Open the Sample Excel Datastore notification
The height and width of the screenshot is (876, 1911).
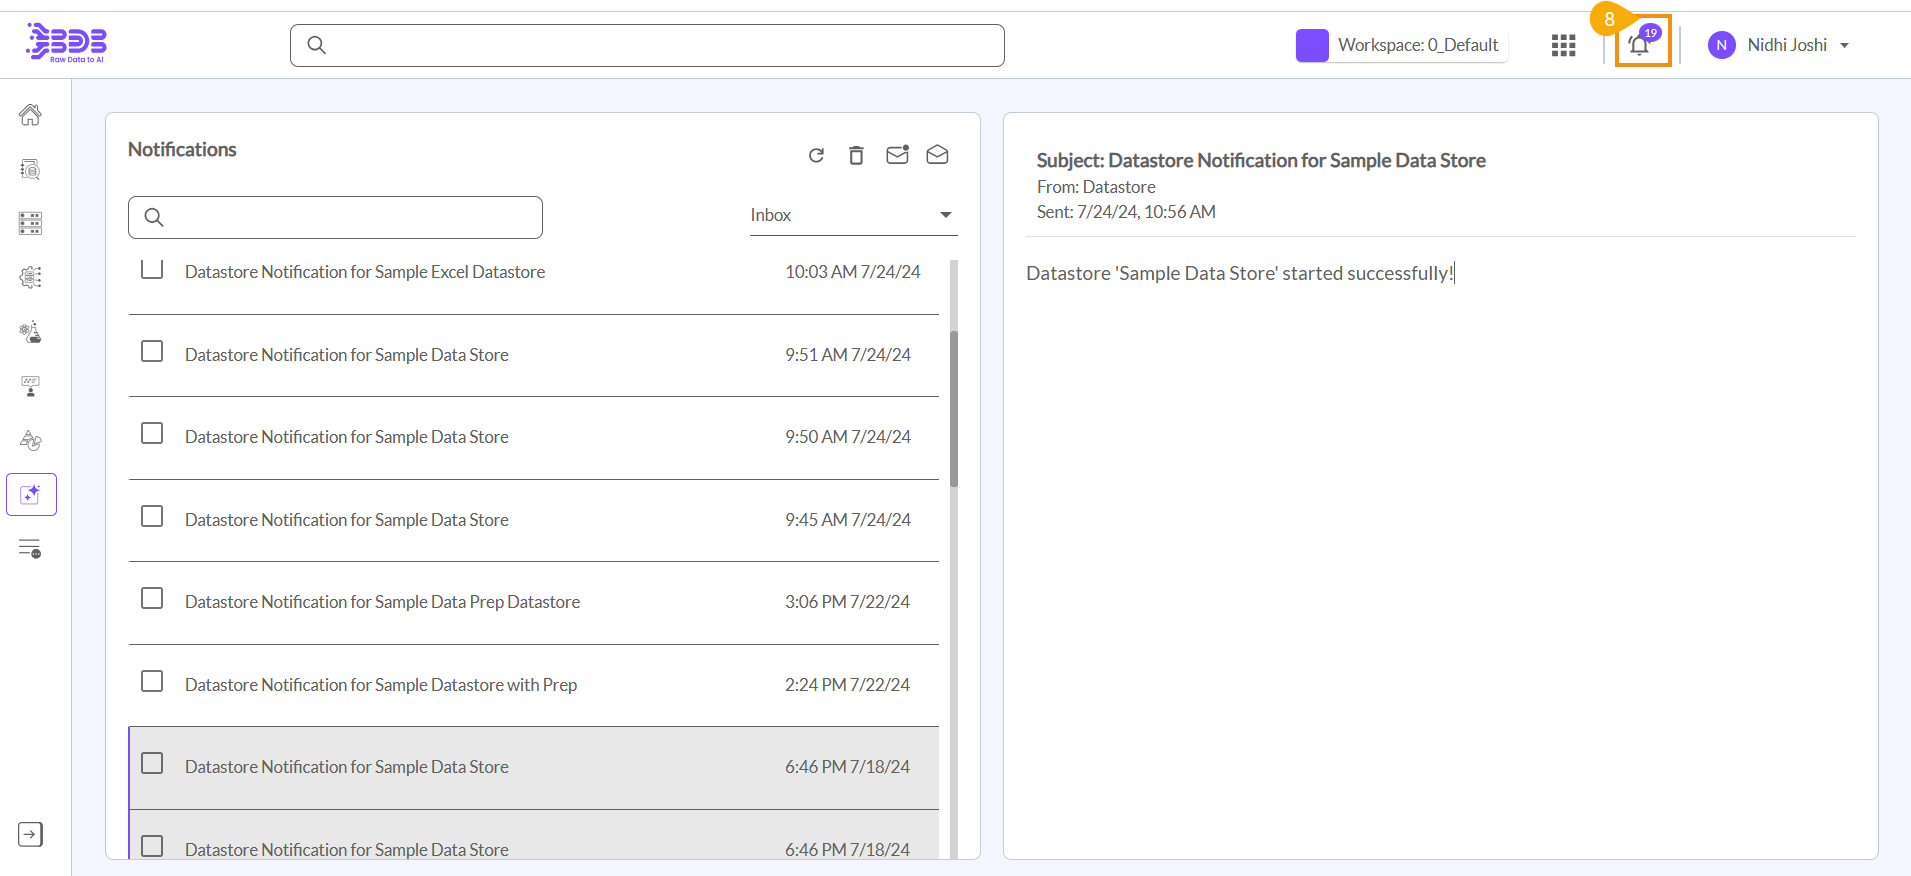click(x=364, y=272)
